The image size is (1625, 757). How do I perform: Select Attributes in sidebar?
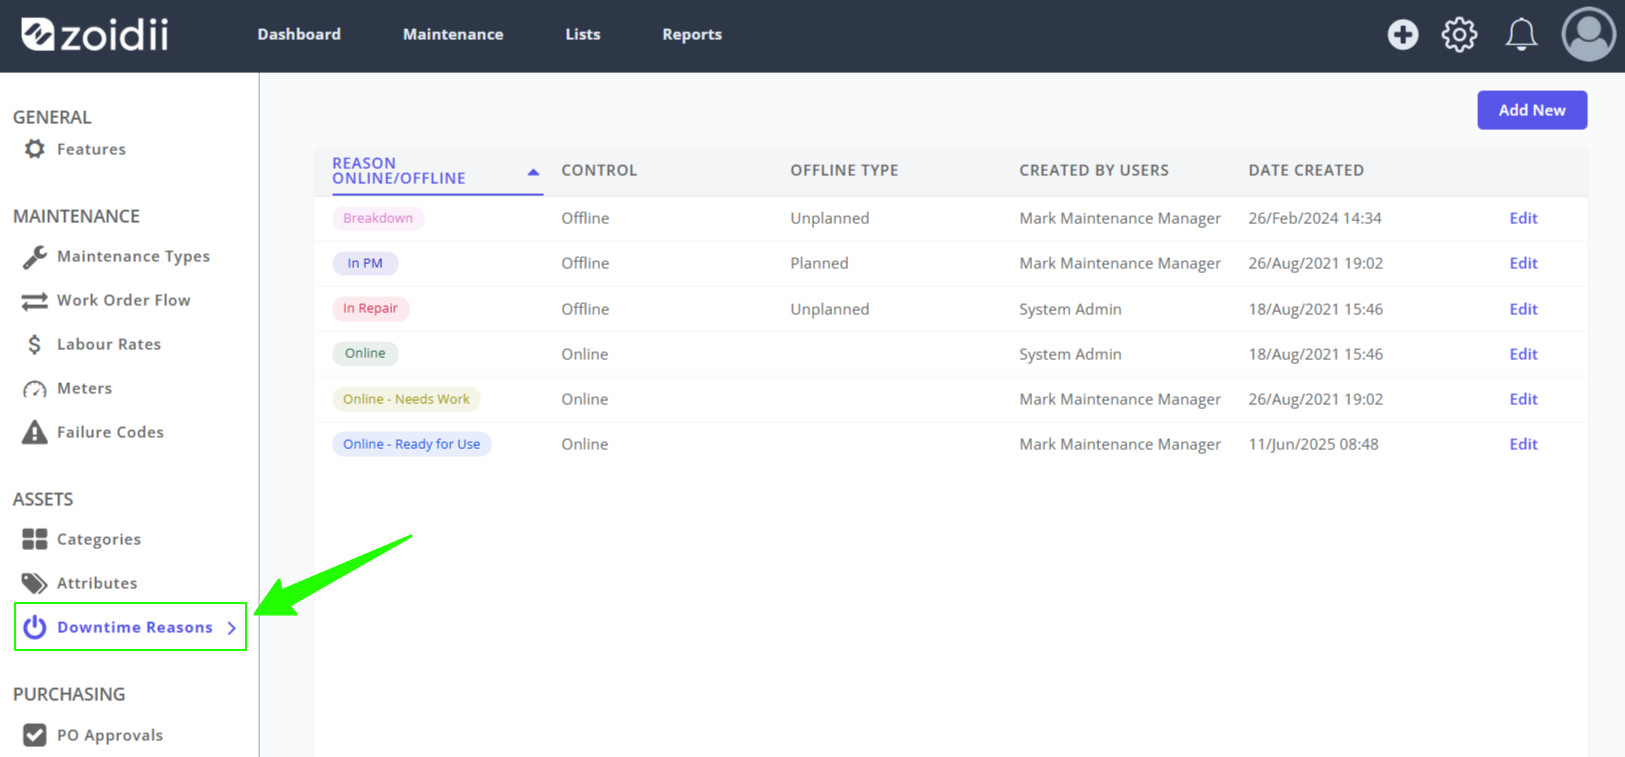(x=97, y=583)
